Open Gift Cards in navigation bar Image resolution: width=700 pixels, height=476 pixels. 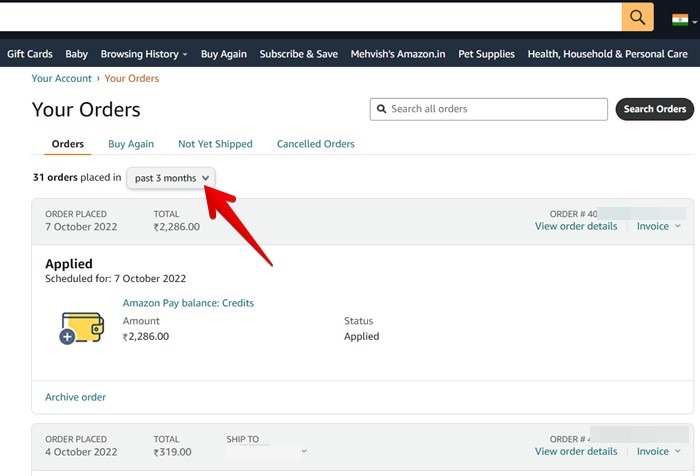30,54
